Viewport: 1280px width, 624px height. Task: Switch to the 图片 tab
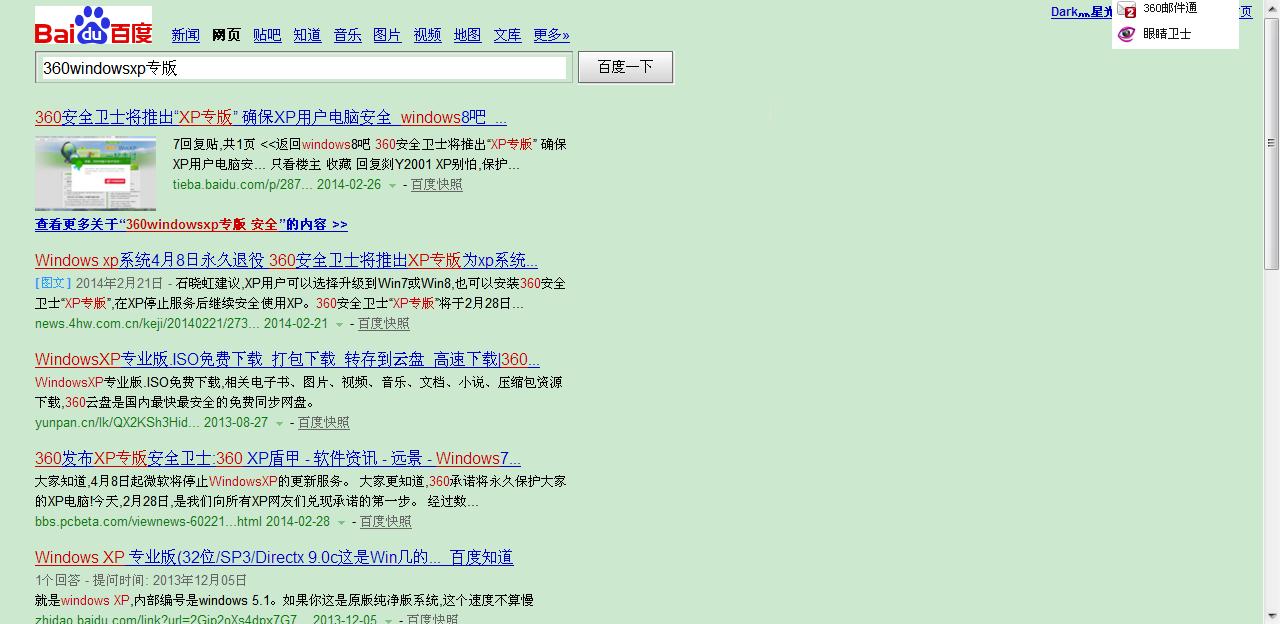coord(387,35)
